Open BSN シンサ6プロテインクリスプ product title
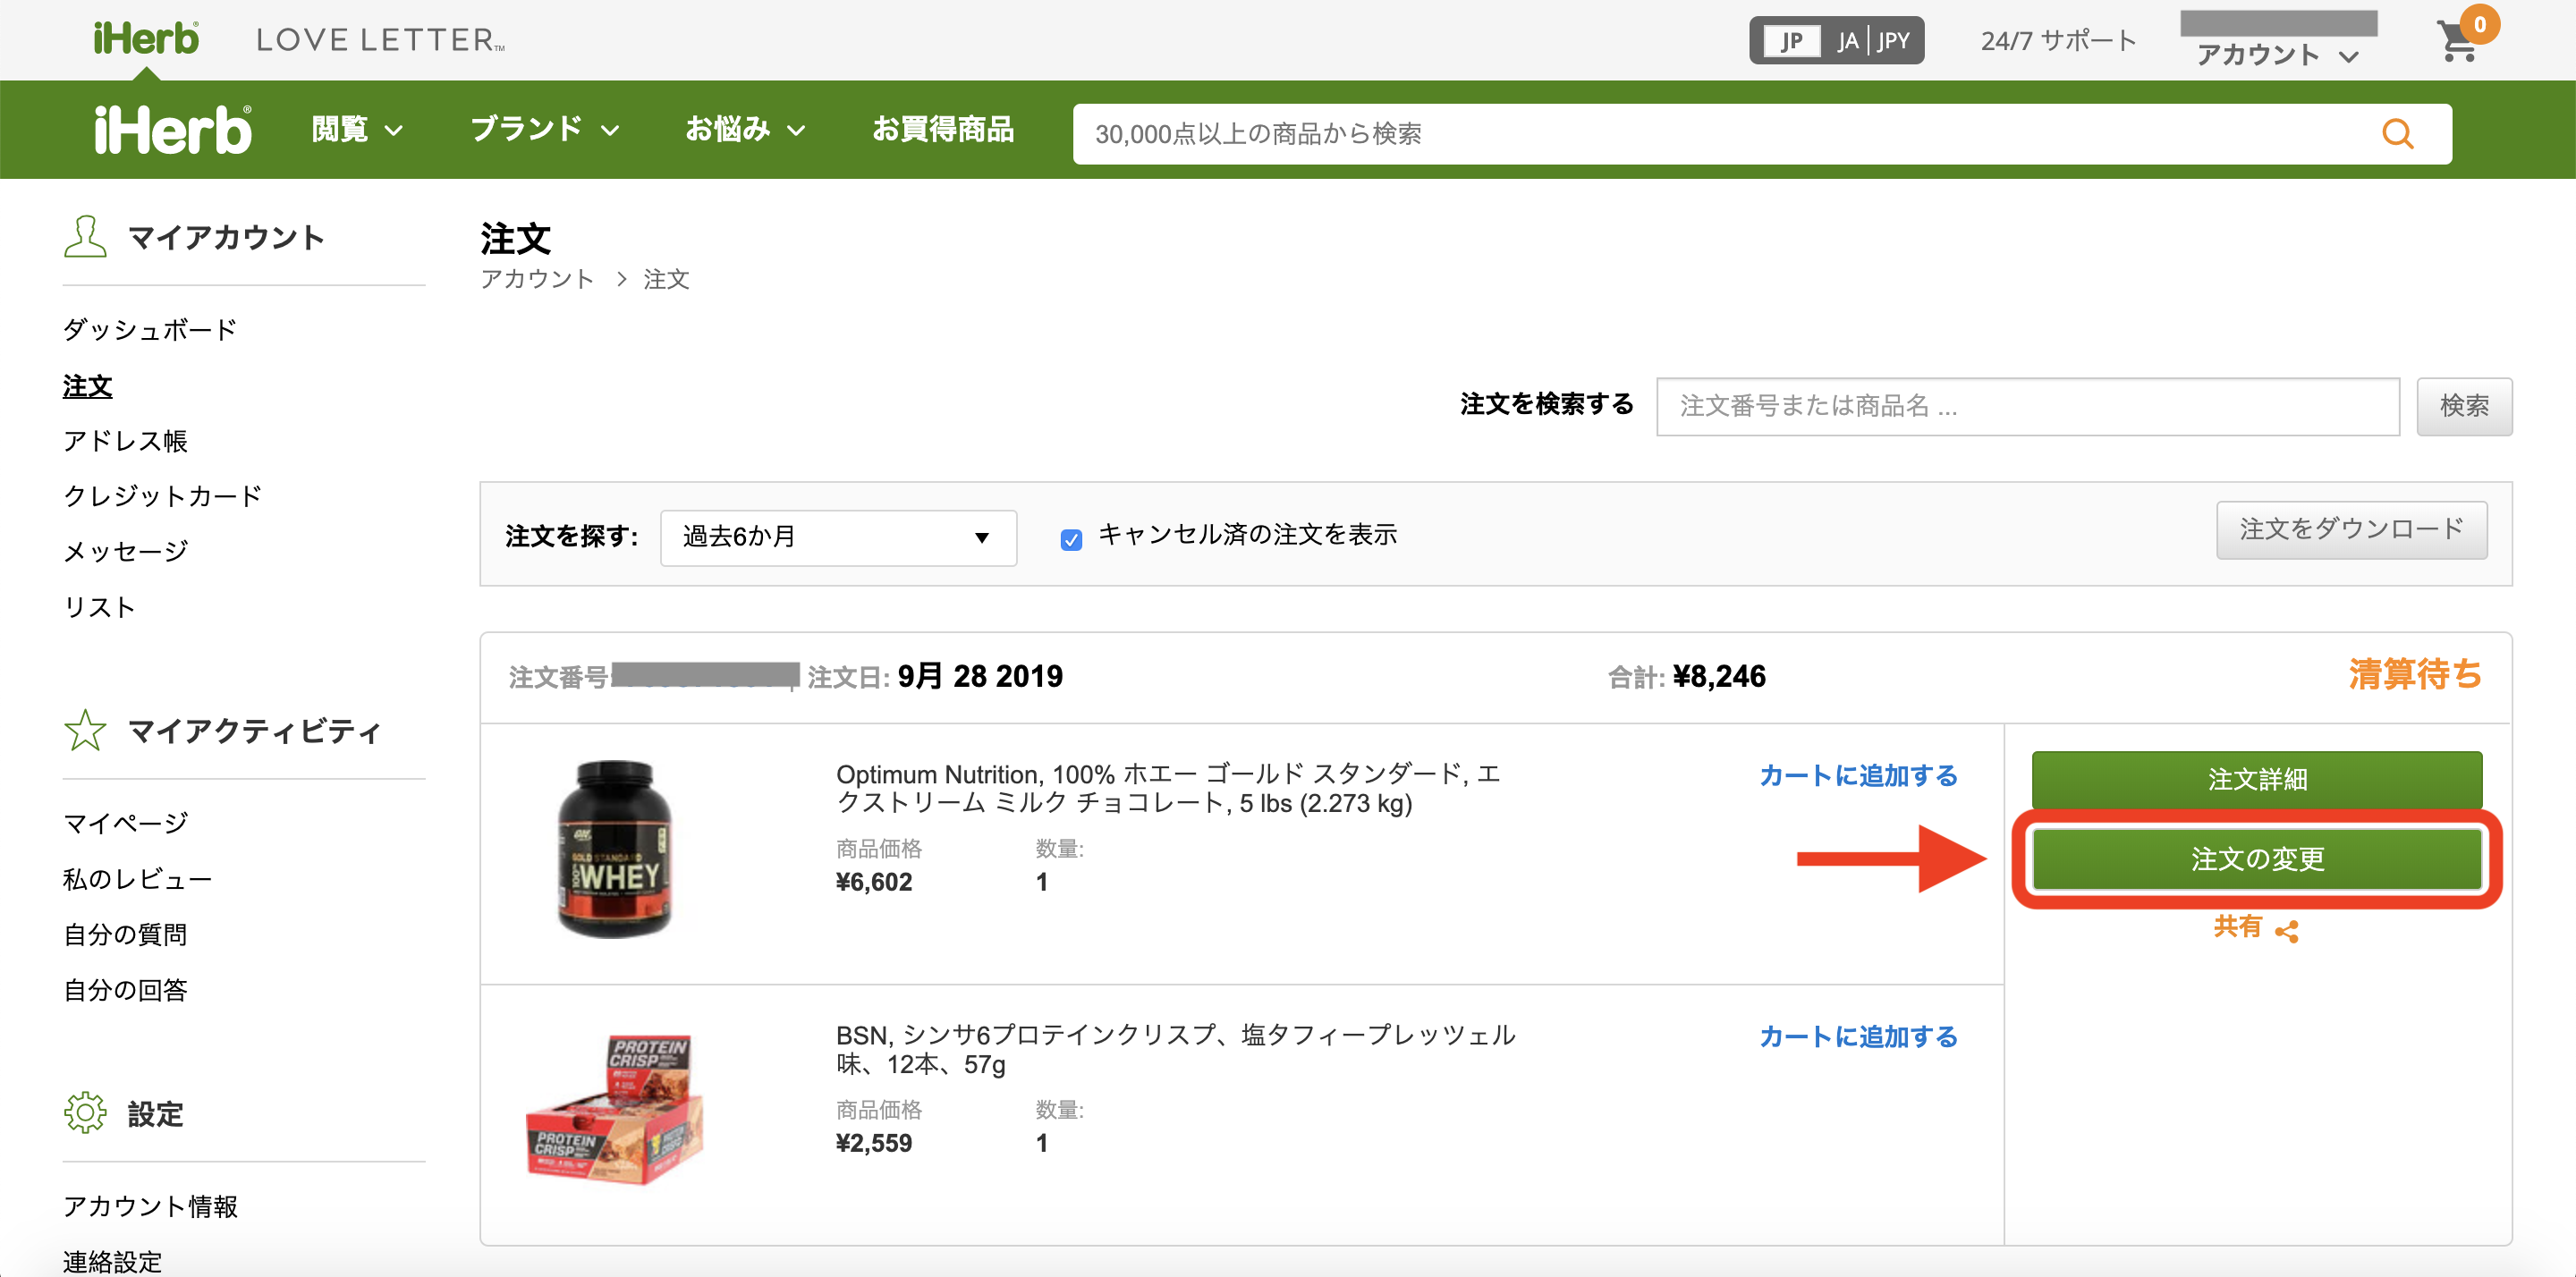The width and height of the screenshot is (2576, 1277). (x=1176, y=1049)
